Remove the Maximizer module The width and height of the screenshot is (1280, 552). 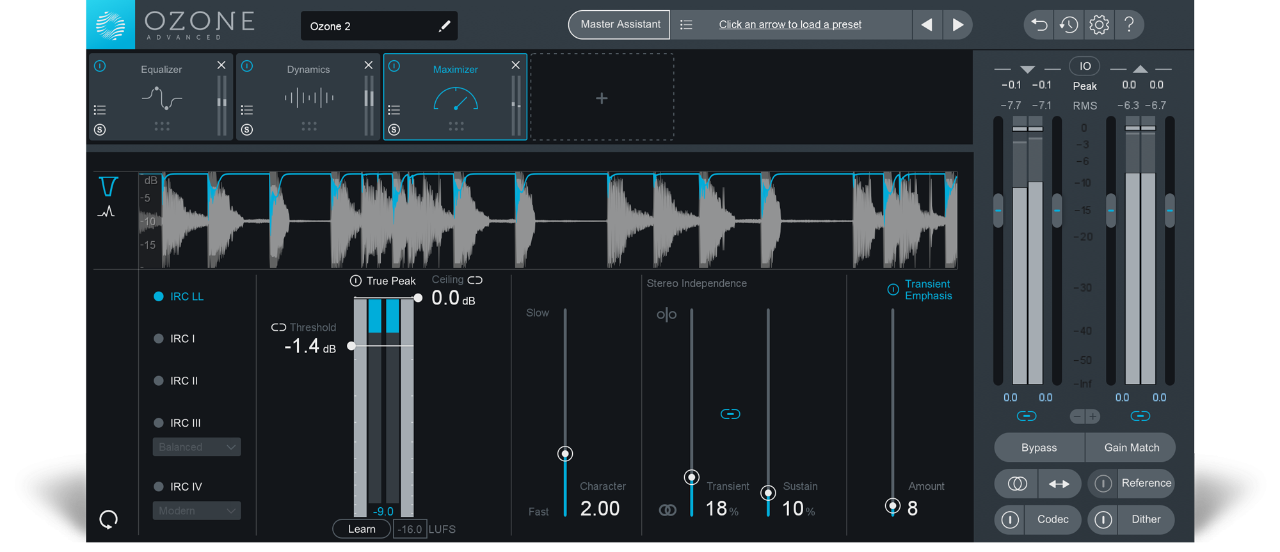[516, 65]
